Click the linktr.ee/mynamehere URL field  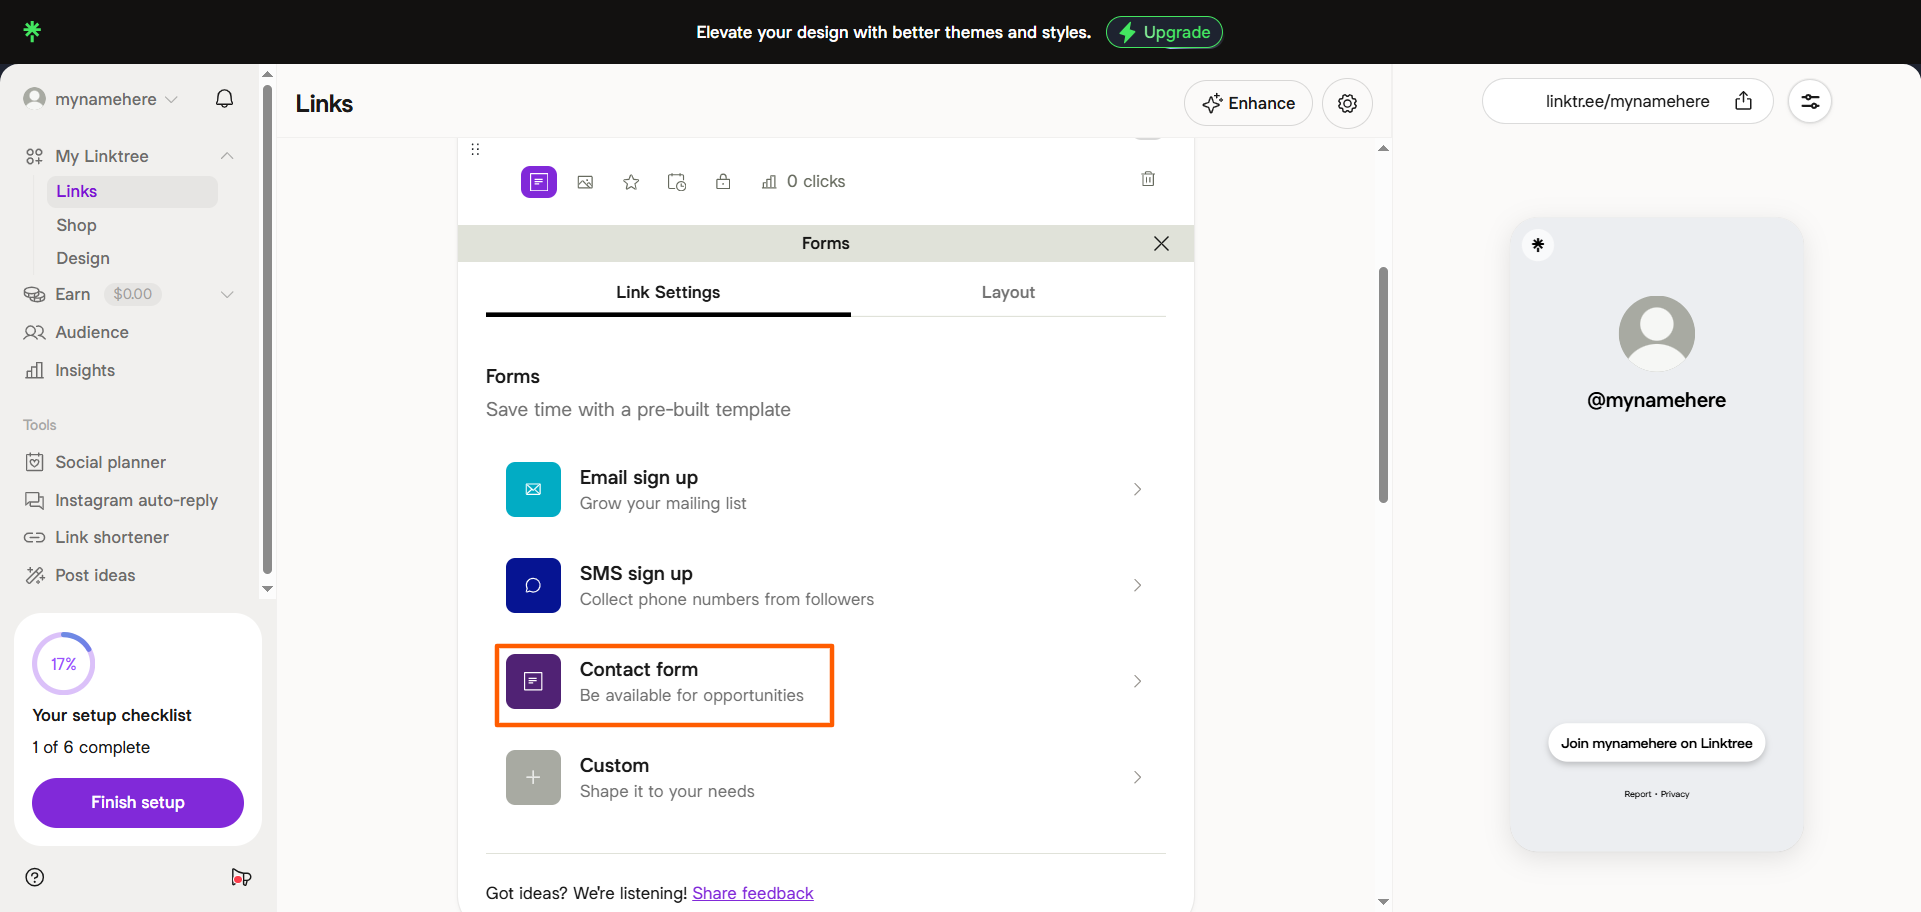pyautogui.click(x=1627, y=101)
